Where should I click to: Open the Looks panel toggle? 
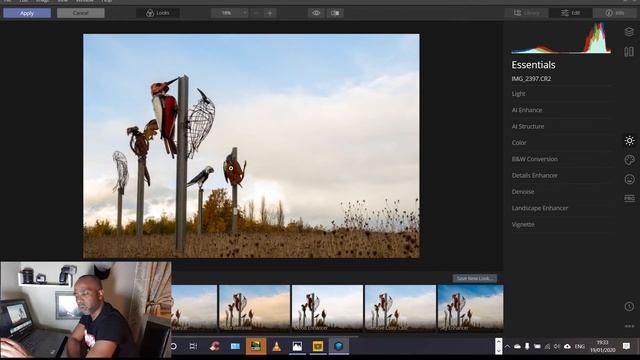158,13
